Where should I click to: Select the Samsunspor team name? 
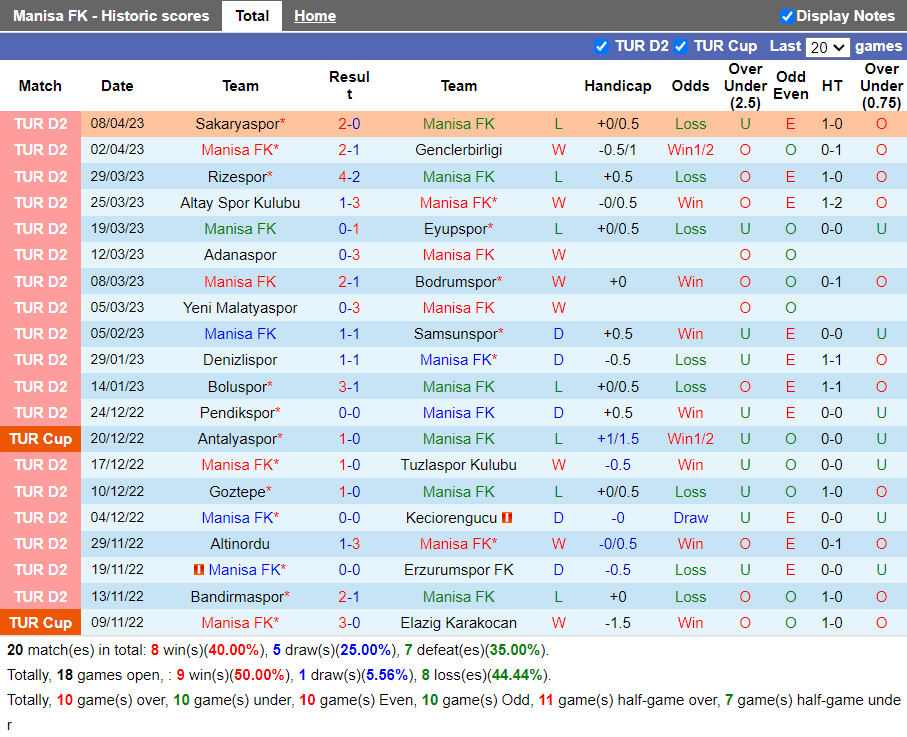(455, 334)
